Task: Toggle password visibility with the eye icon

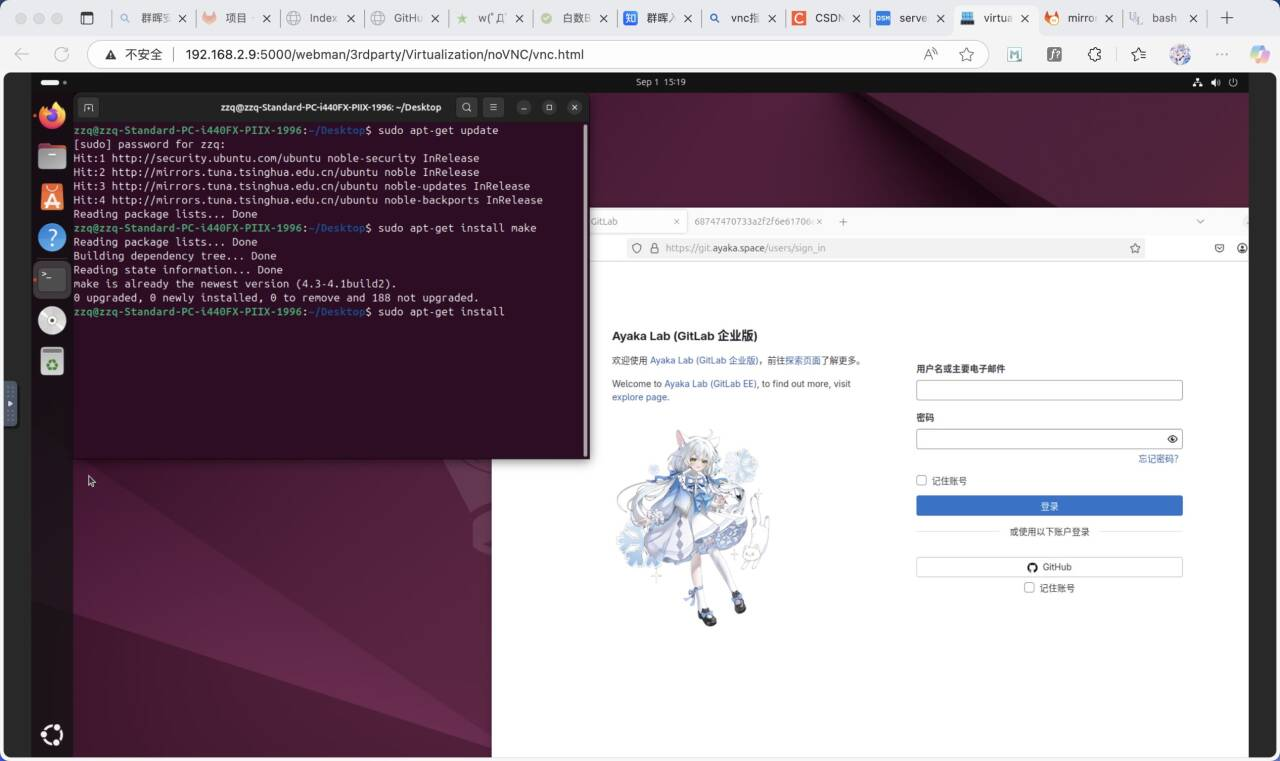Action: (x=1172, y=439)
